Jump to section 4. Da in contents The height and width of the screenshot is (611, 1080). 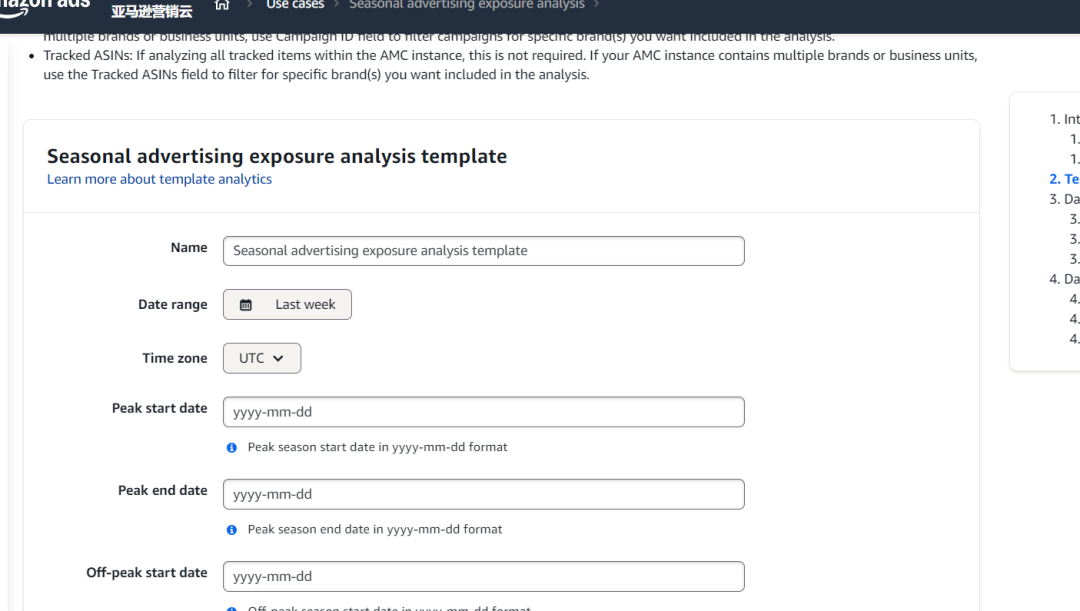tap(1064, 279)
